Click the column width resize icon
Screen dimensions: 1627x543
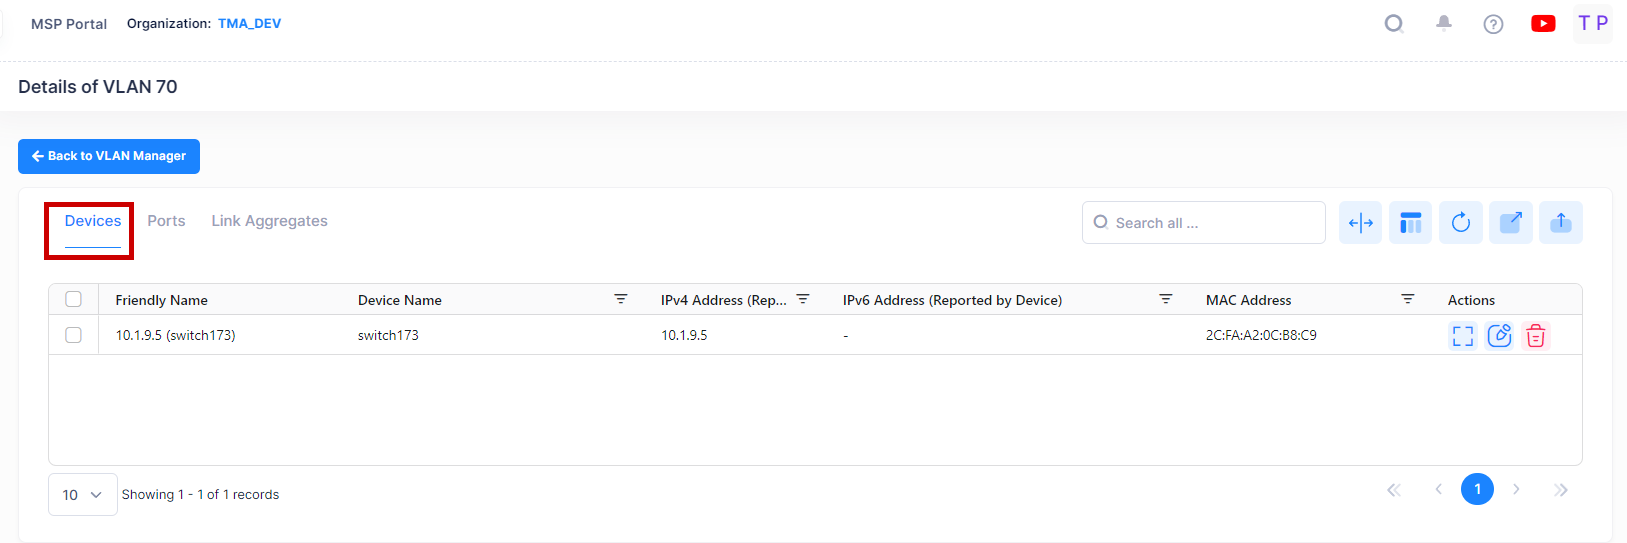point(1360,223)
